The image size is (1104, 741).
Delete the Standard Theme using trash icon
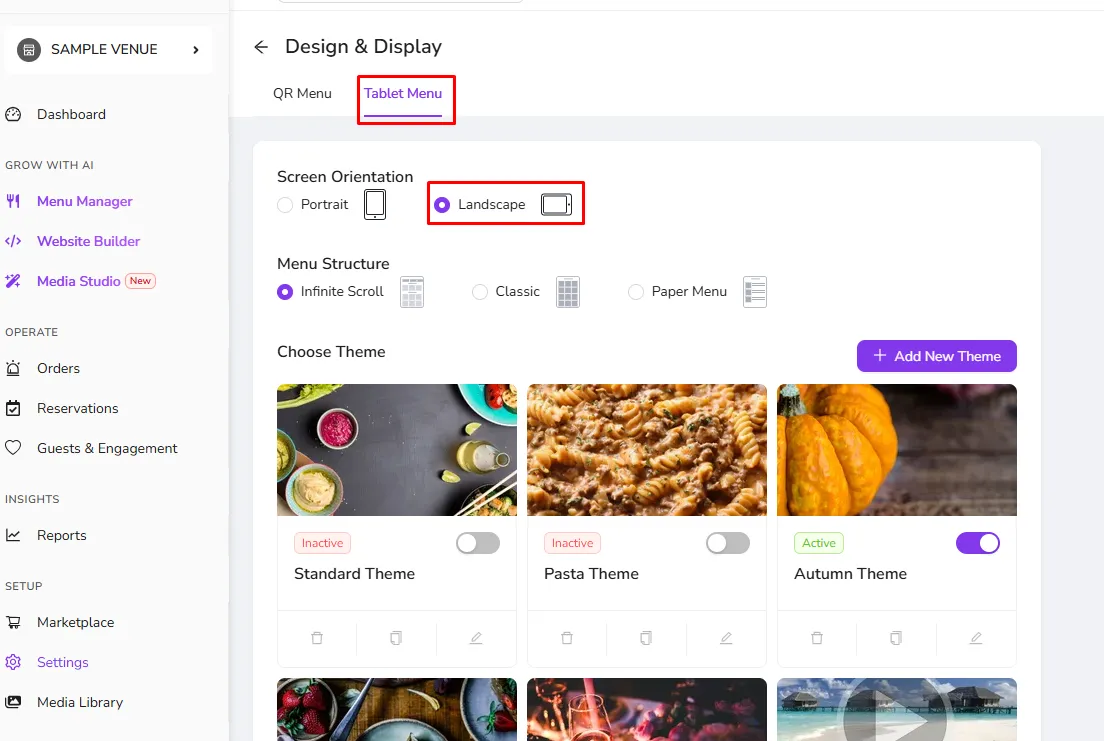point(317,638)
